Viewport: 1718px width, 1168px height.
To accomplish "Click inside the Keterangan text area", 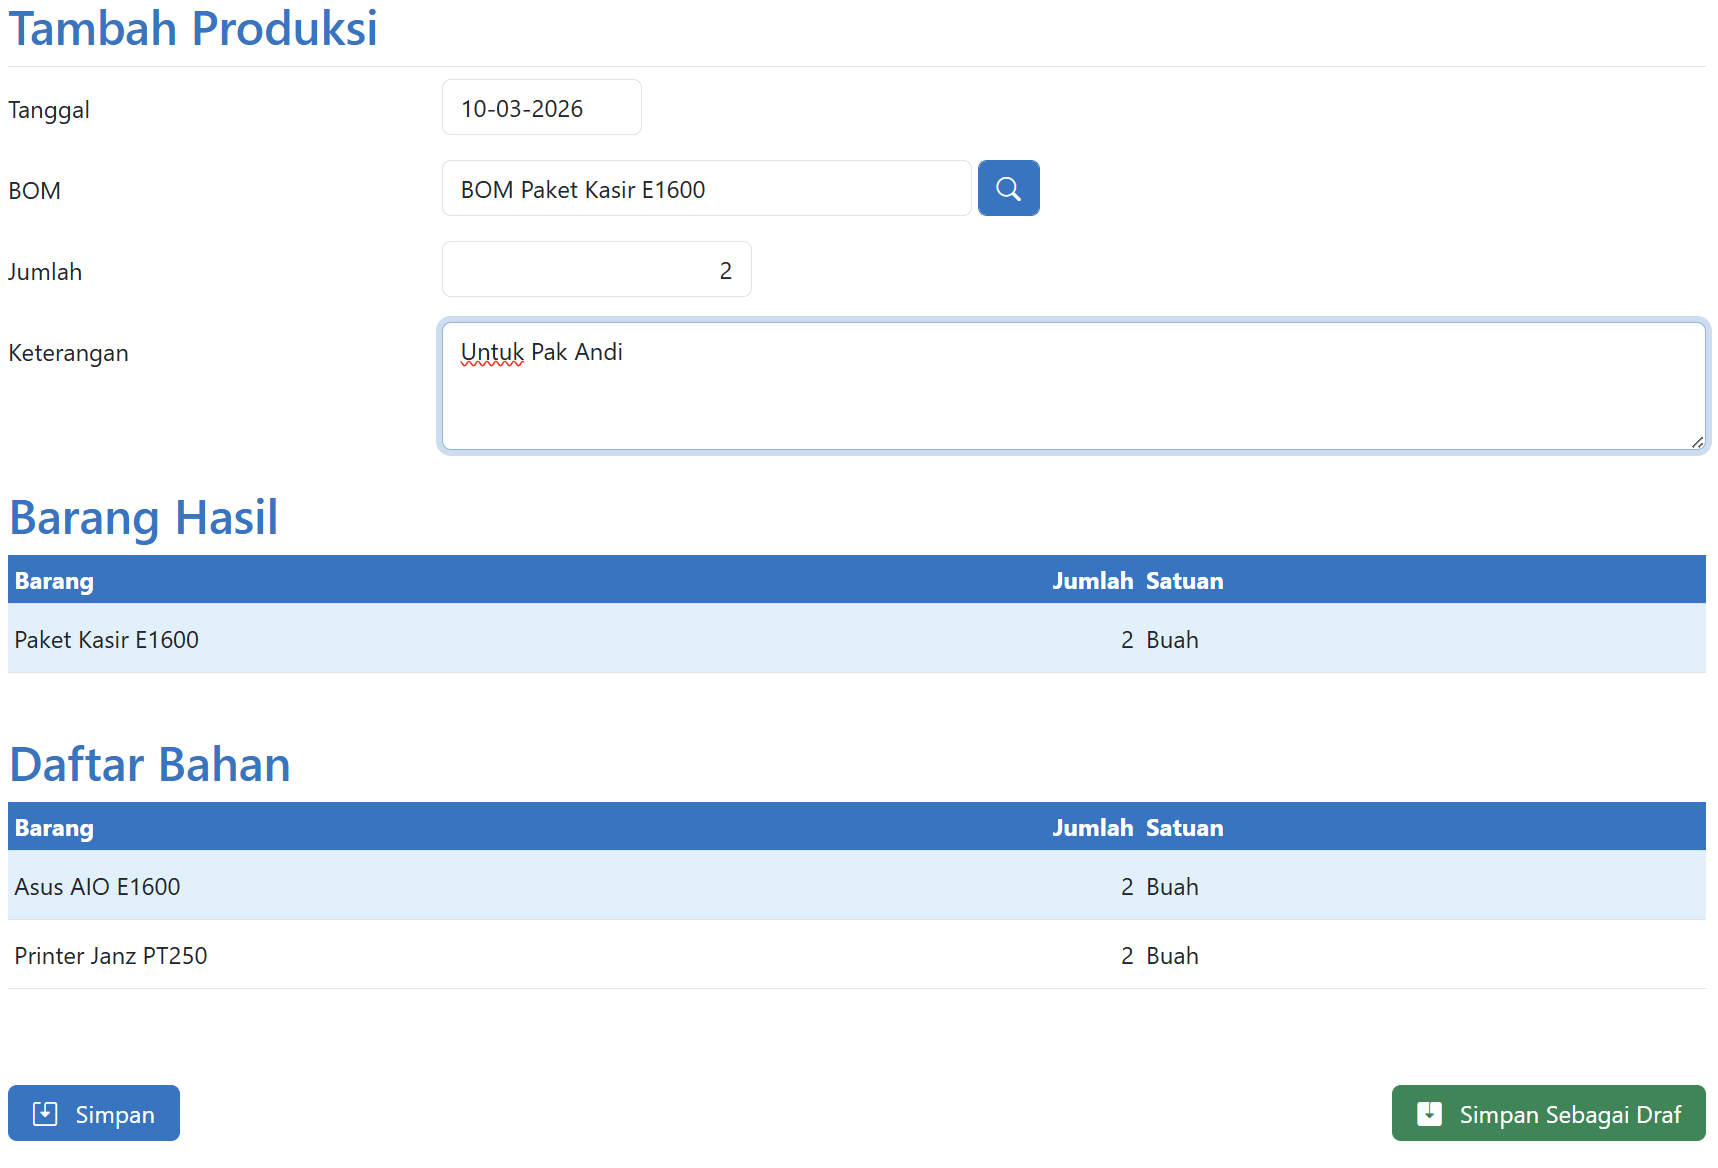I will click(1074, 386).
